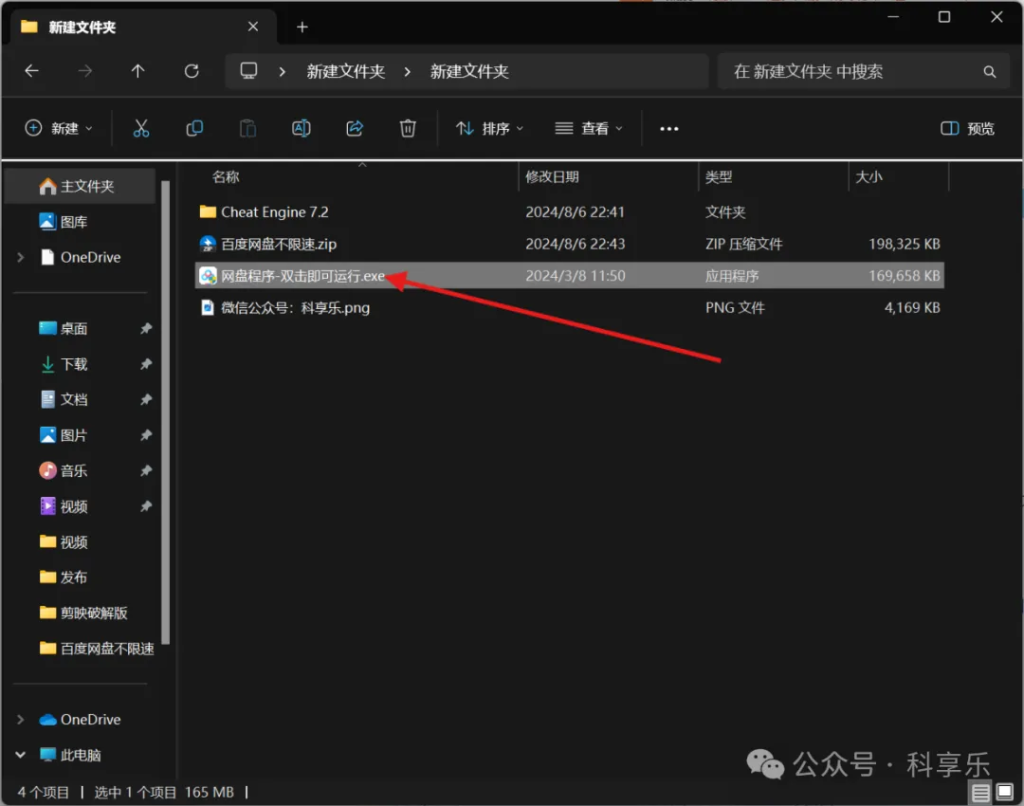
Task: Close the 新建文件夹 tab
Action: [253, 27]
